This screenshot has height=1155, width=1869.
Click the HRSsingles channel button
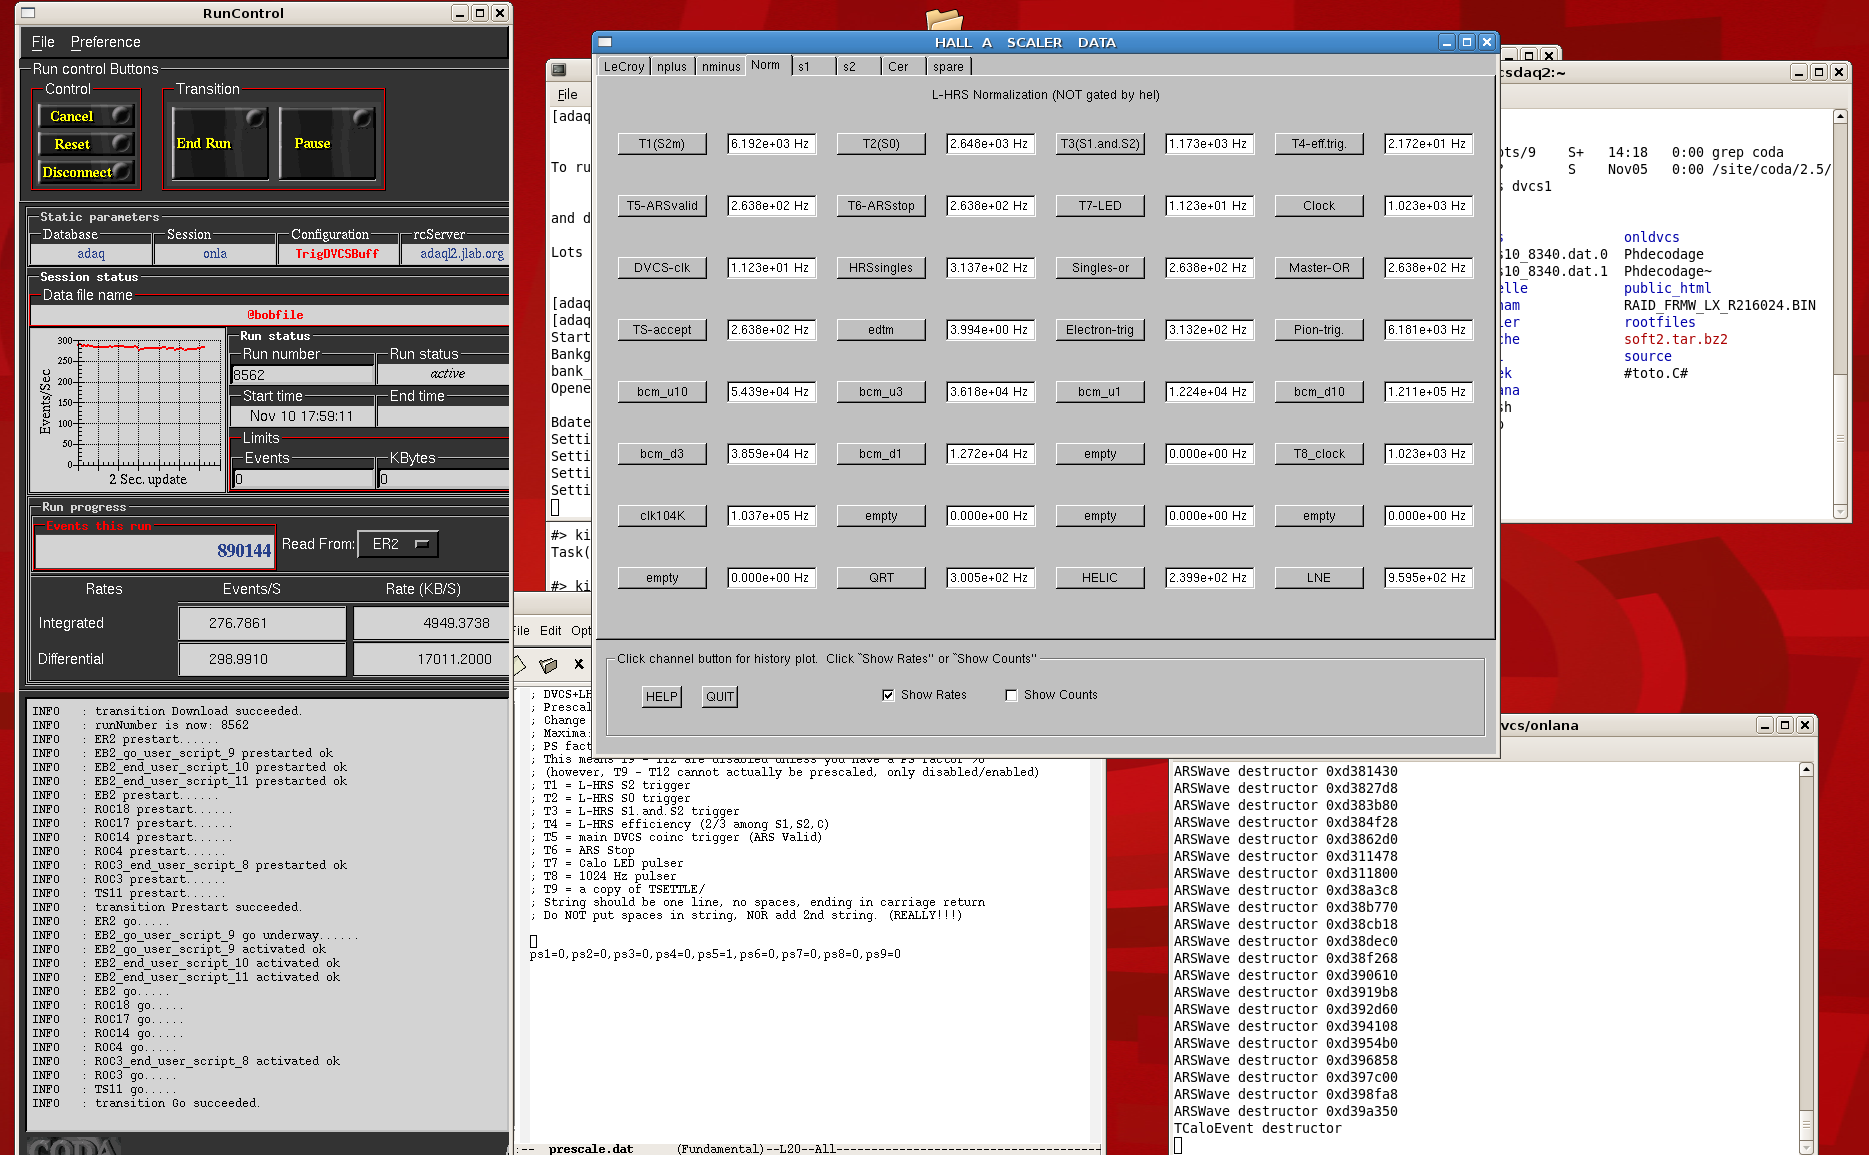pyautogui.click(x=881, y=268)
